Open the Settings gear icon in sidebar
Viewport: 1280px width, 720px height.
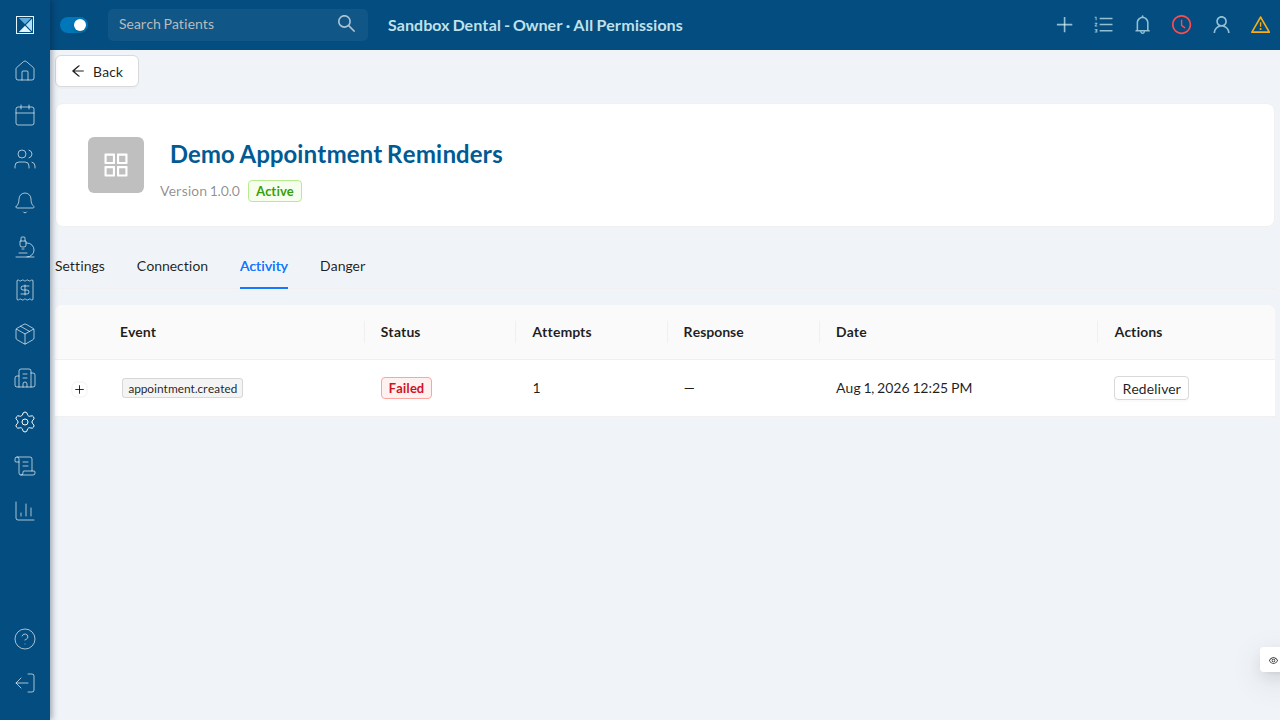(x=25, y=422)
